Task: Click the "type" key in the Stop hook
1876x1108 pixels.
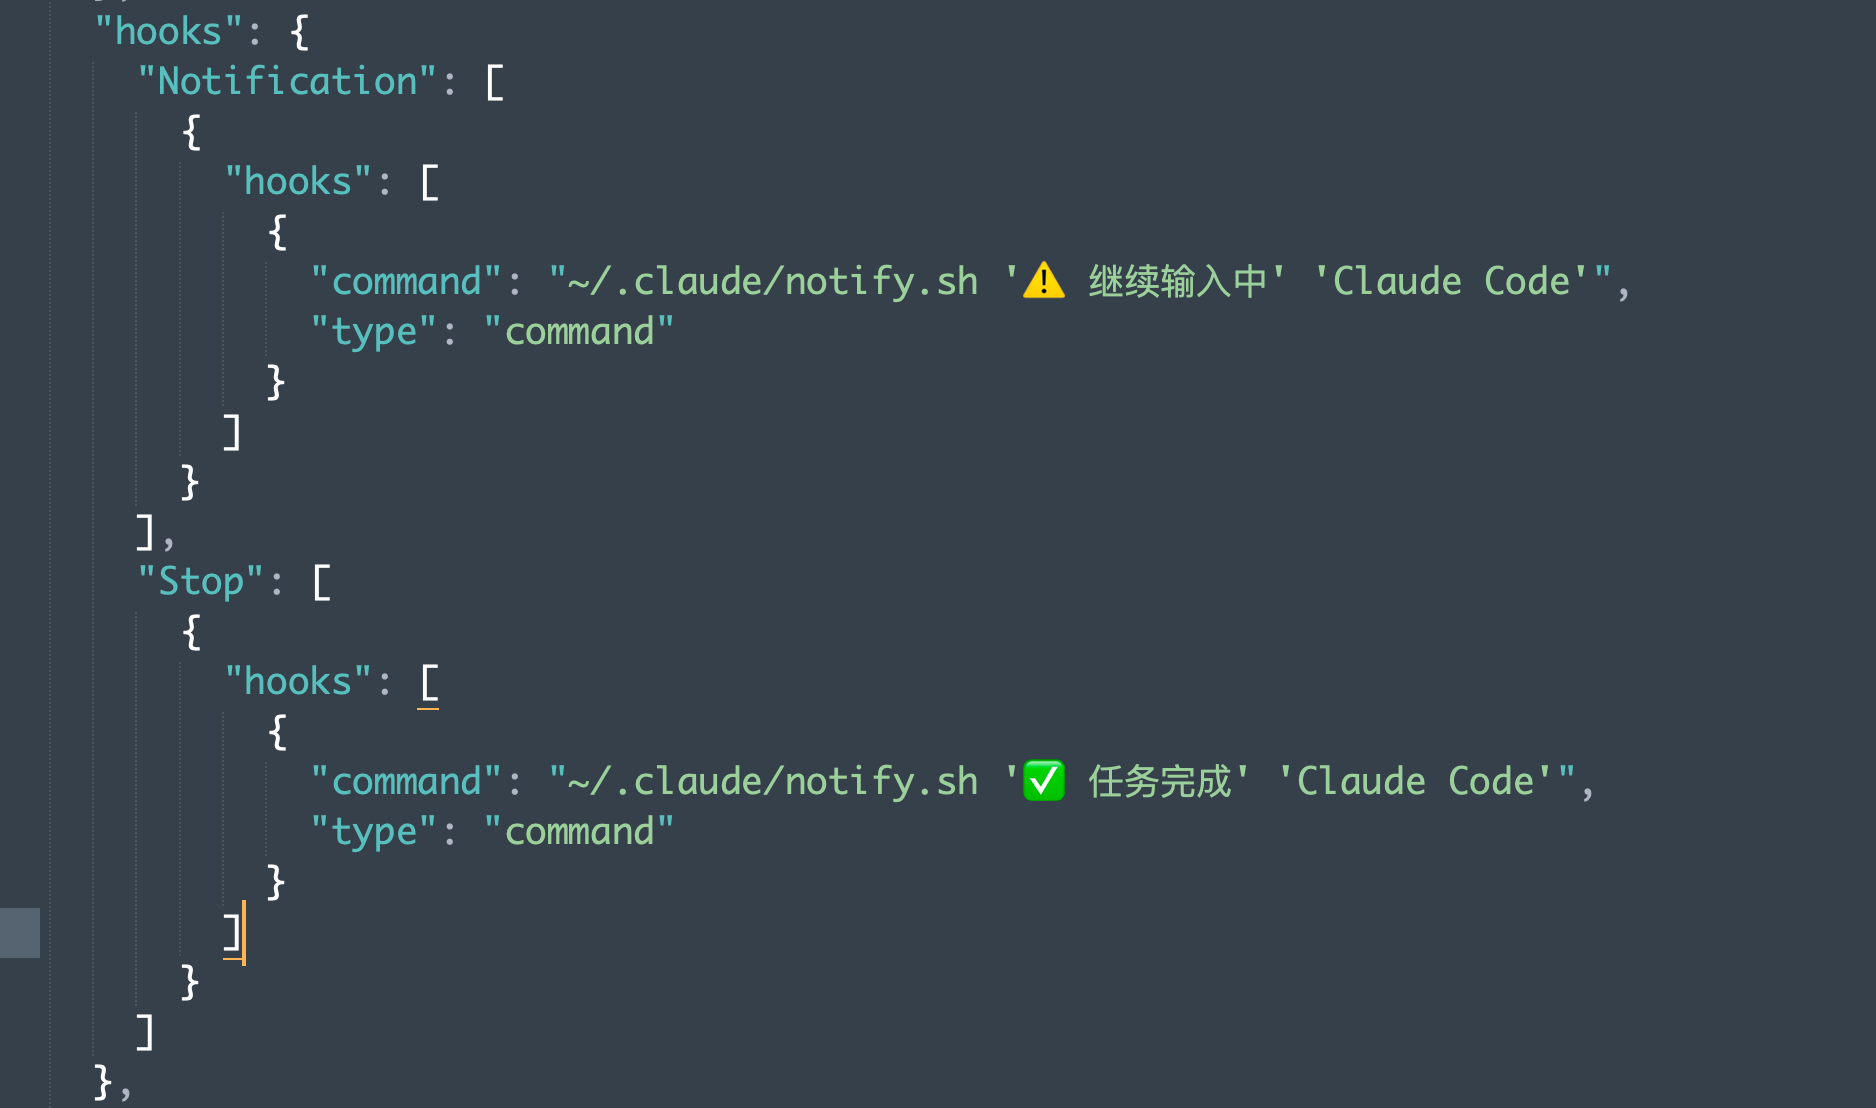Action: pyautogui.click(x=374, y=831)
